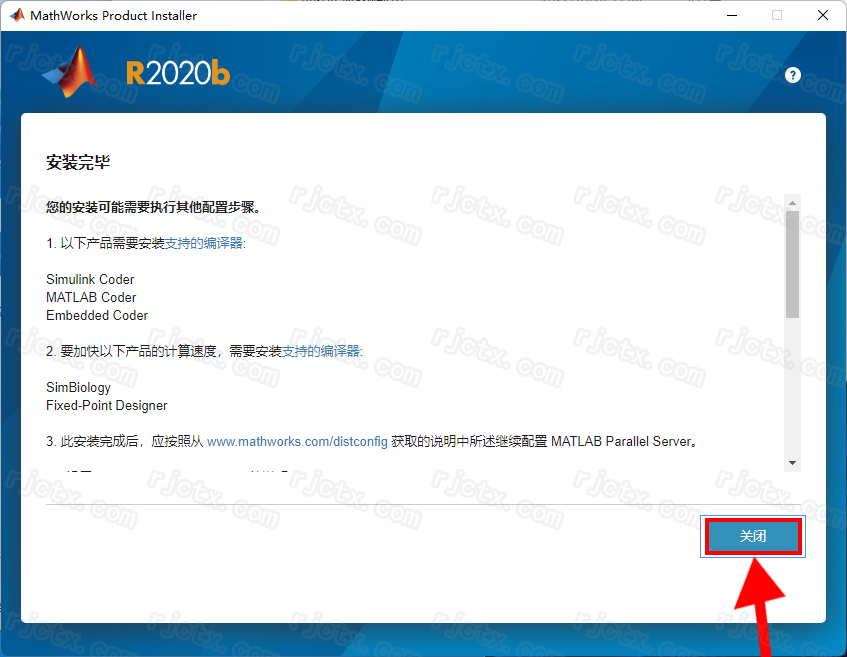Select the Embedded Coder text
The width and height of the screenshot is (847, 657).
click(x=97, y=315)
